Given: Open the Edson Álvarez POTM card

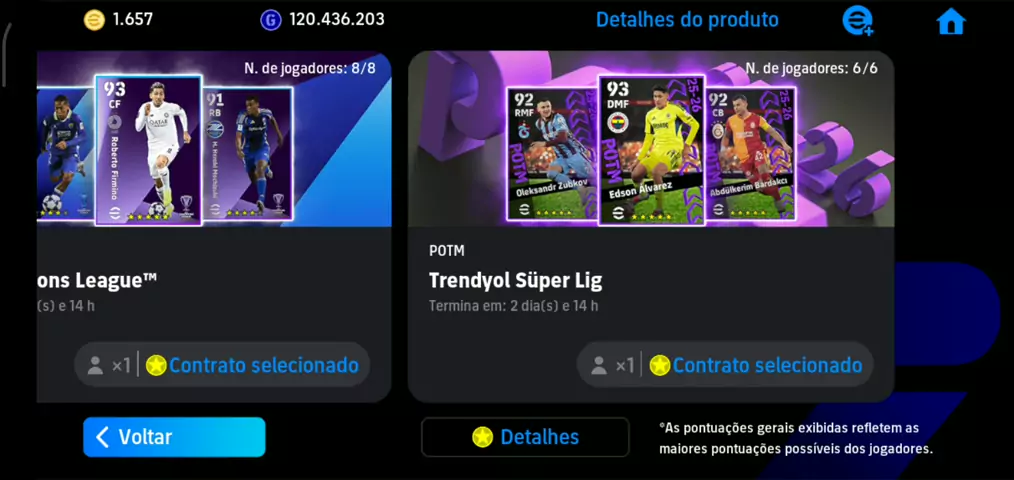Looking at the screenshot, I should [x=651, y=150].
